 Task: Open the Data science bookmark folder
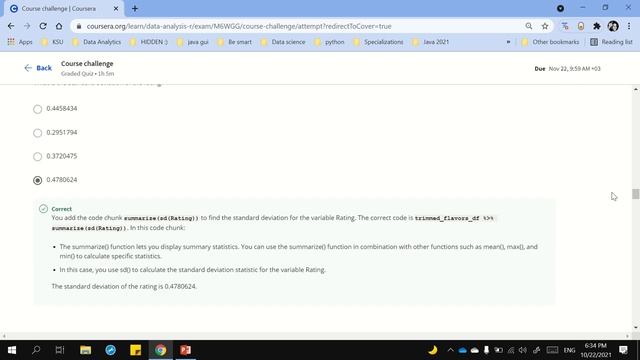point(283,42)
